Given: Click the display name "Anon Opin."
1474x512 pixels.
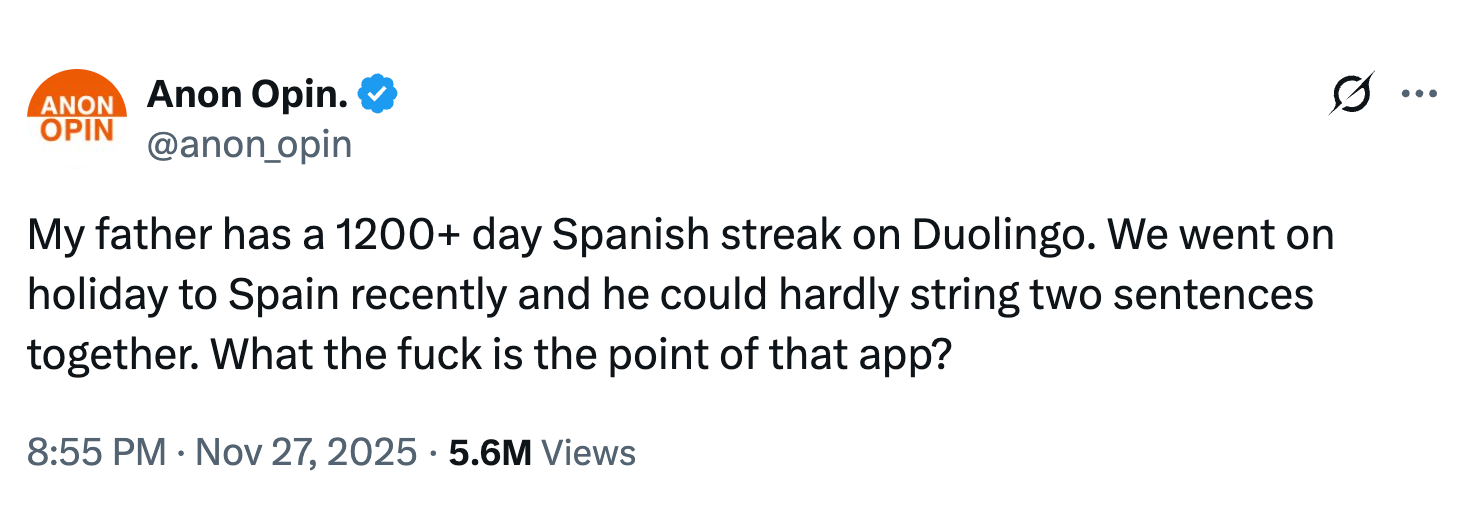Looking at the screenshot, I should coord(248,95).
